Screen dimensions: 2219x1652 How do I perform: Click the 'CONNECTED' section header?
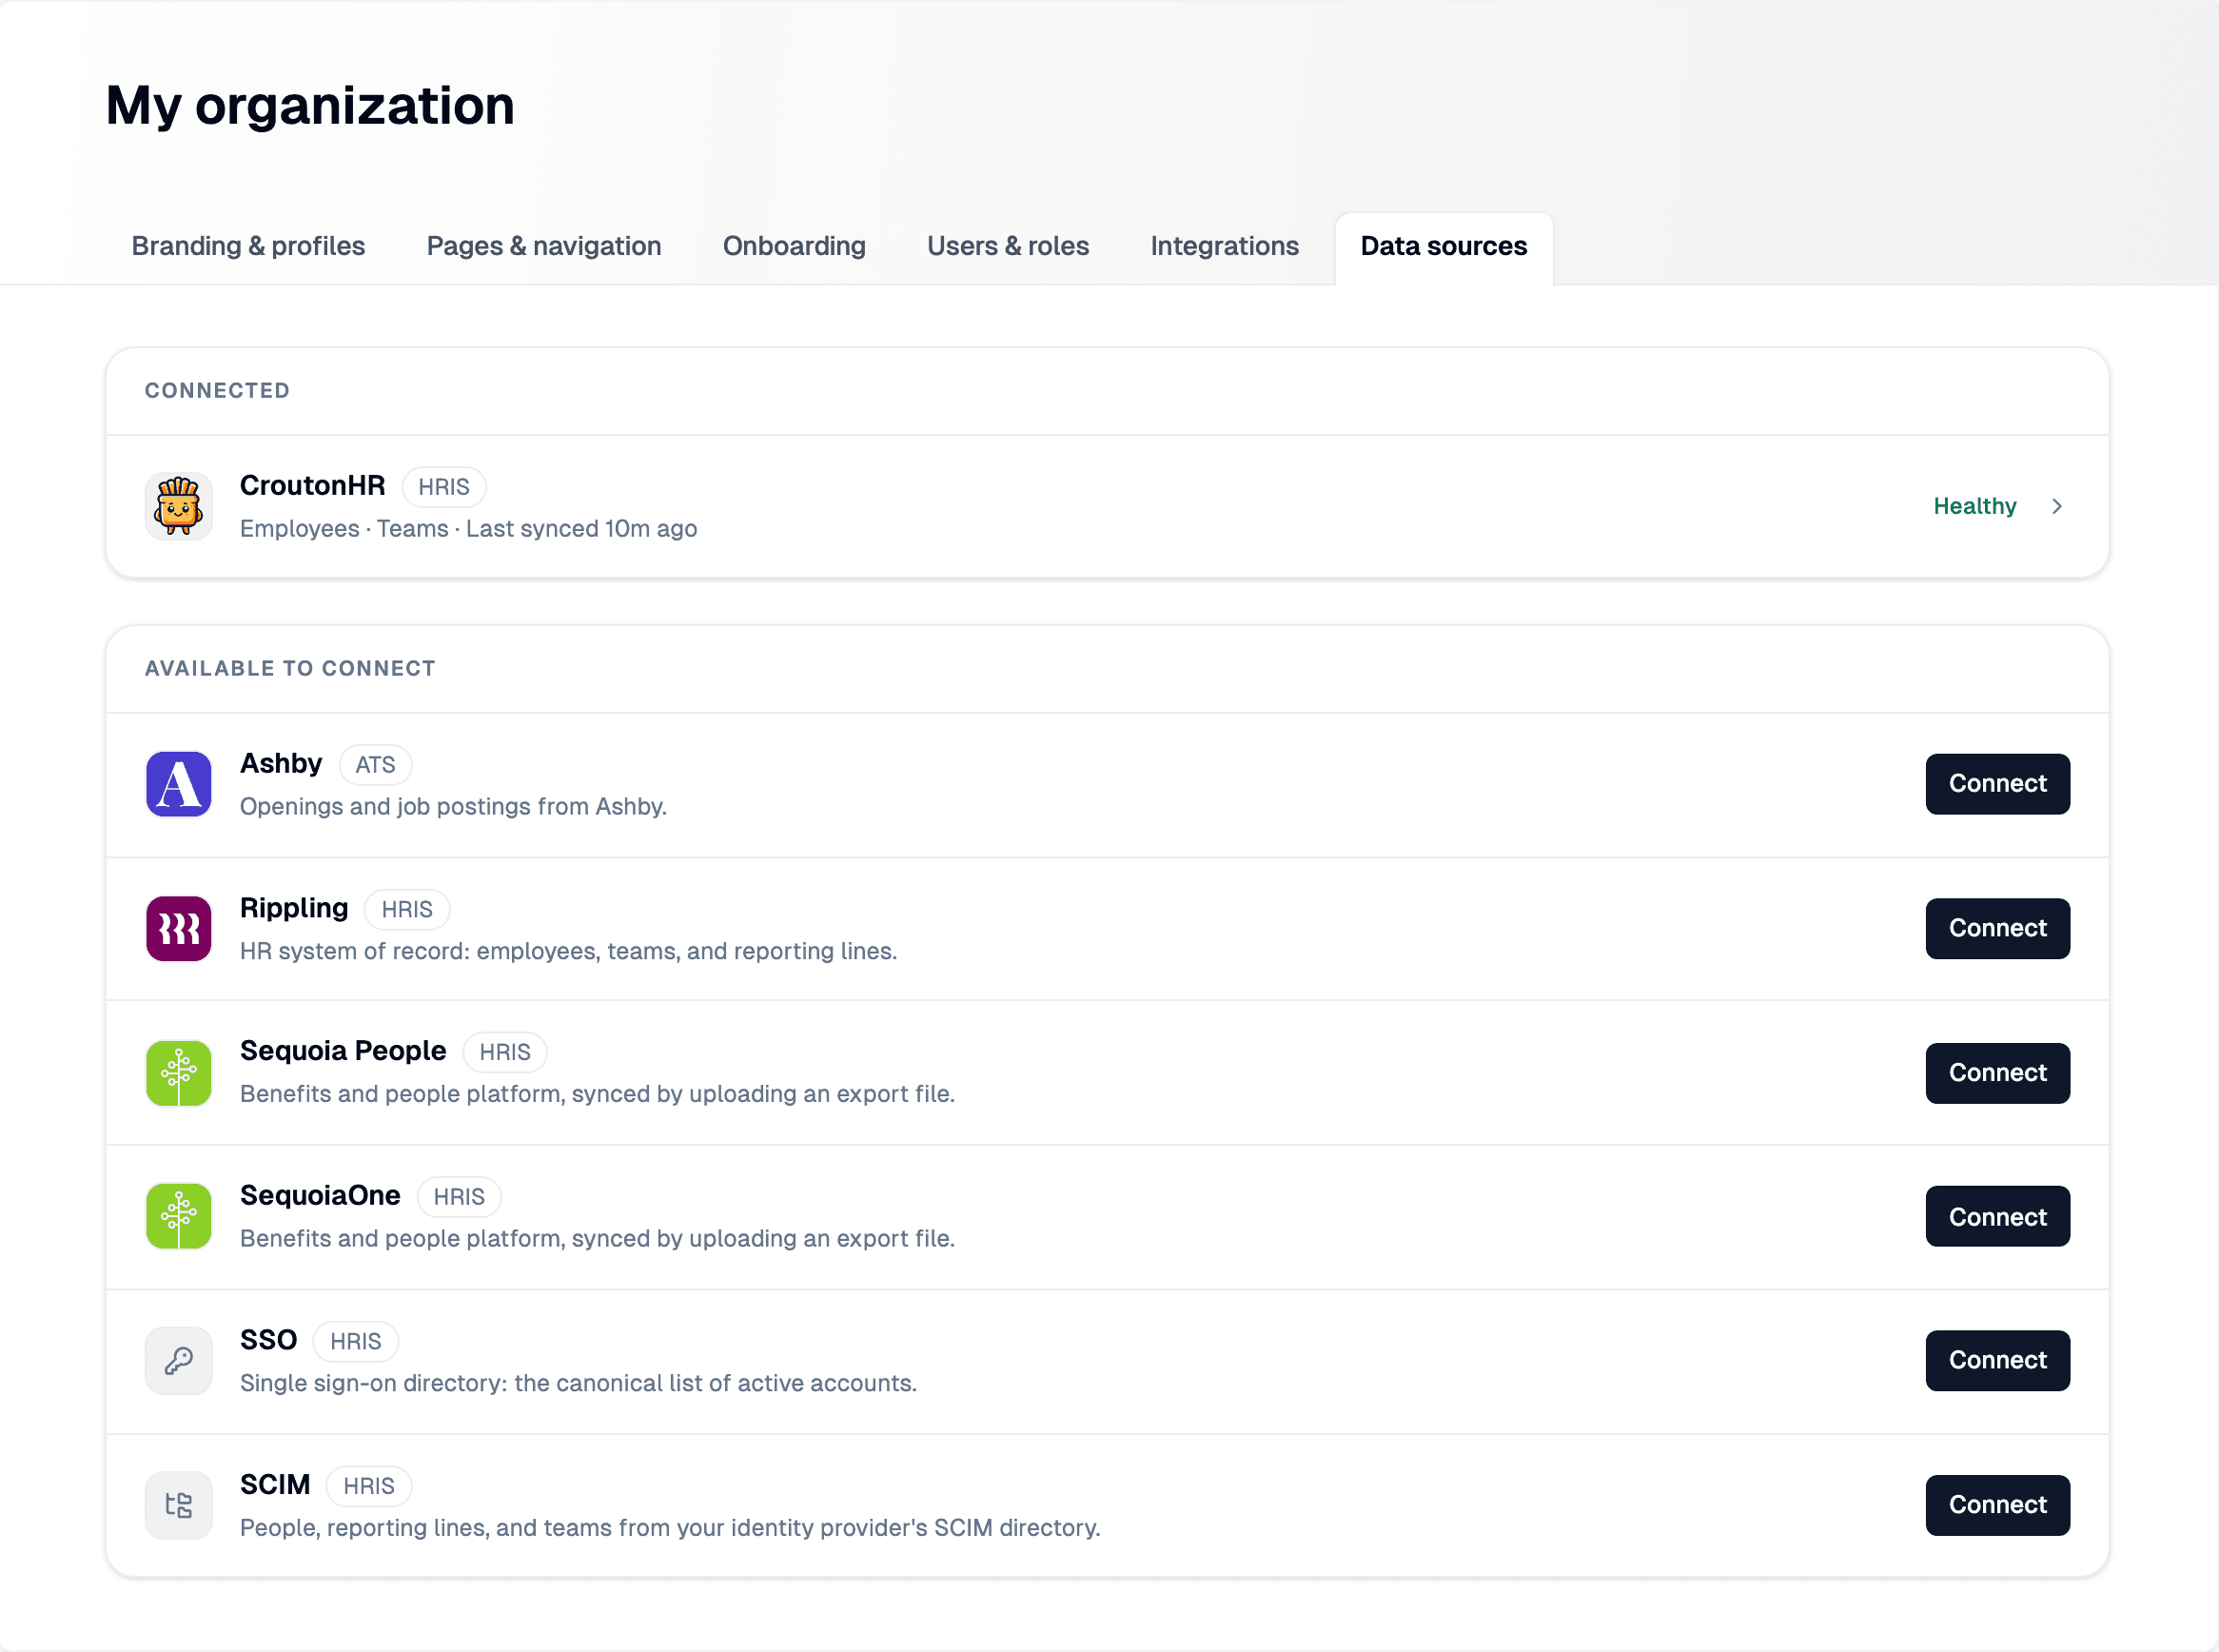click(x=217, y=390)
